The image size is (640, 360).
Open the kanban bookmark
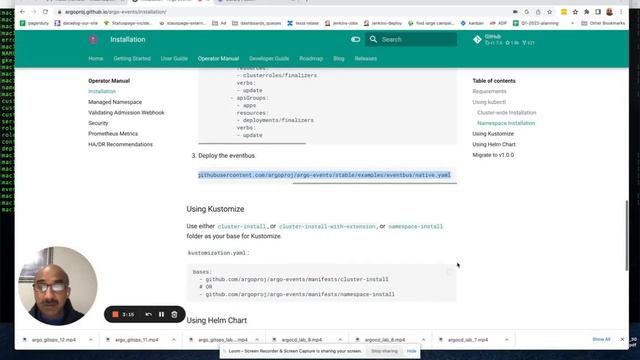click(x=472, y=23)
